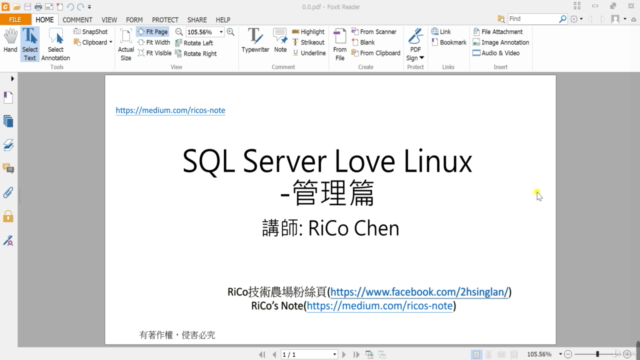
Task: Open the search settings gear dropdown
Action: point(576,19)
